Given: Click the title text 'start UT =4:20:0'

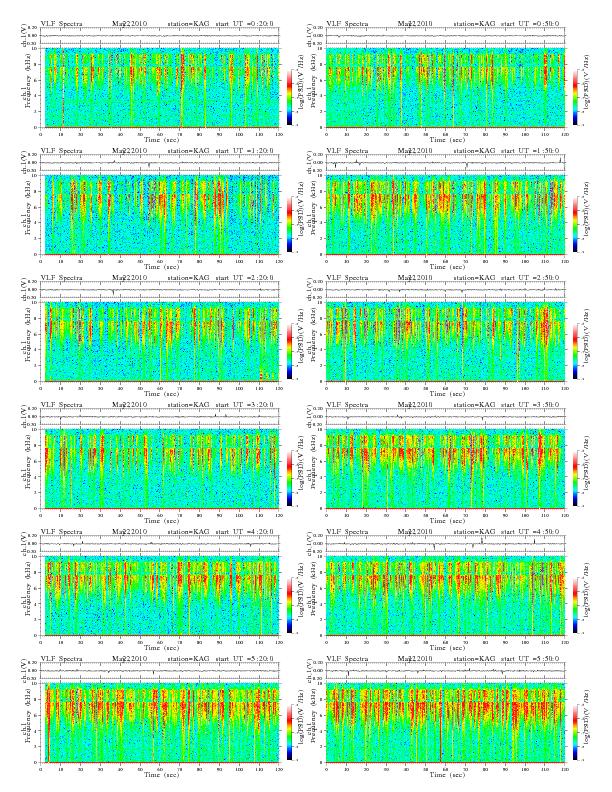Looking at the screenshot, I should click(244, 532).
